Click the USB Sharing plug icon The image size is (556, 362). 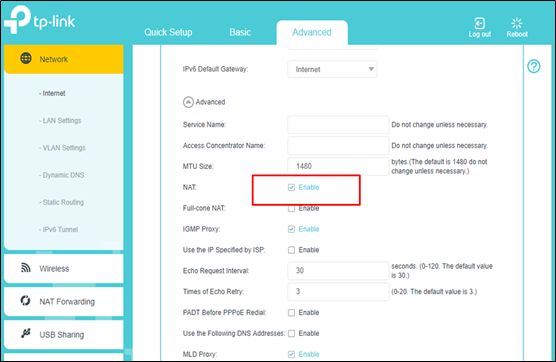pyautogui.click(x=26, y=333)
